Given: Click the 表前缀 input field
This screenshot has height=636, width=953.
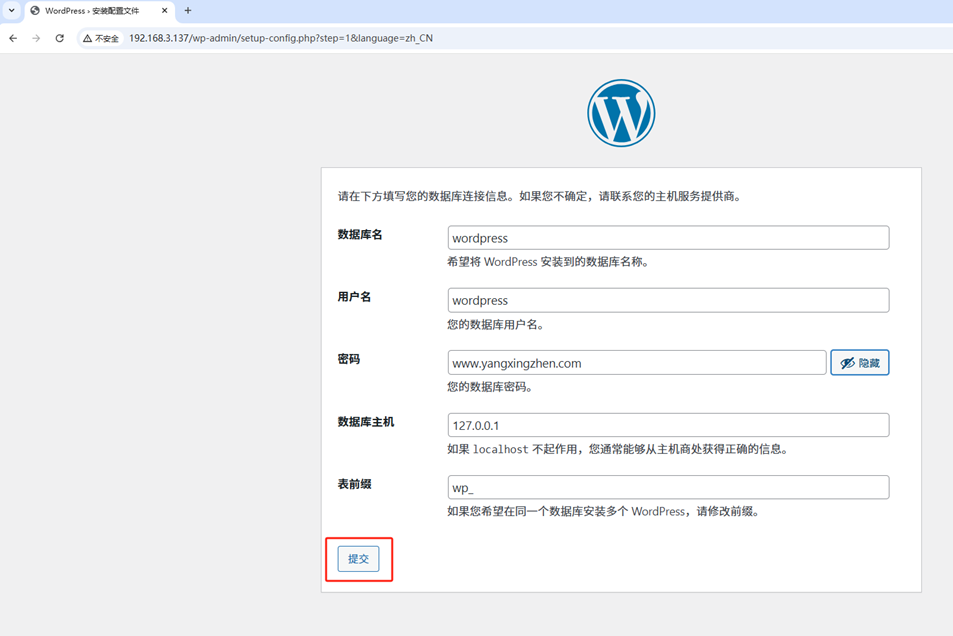Looking at the screenshot, I should pos(668,488).
